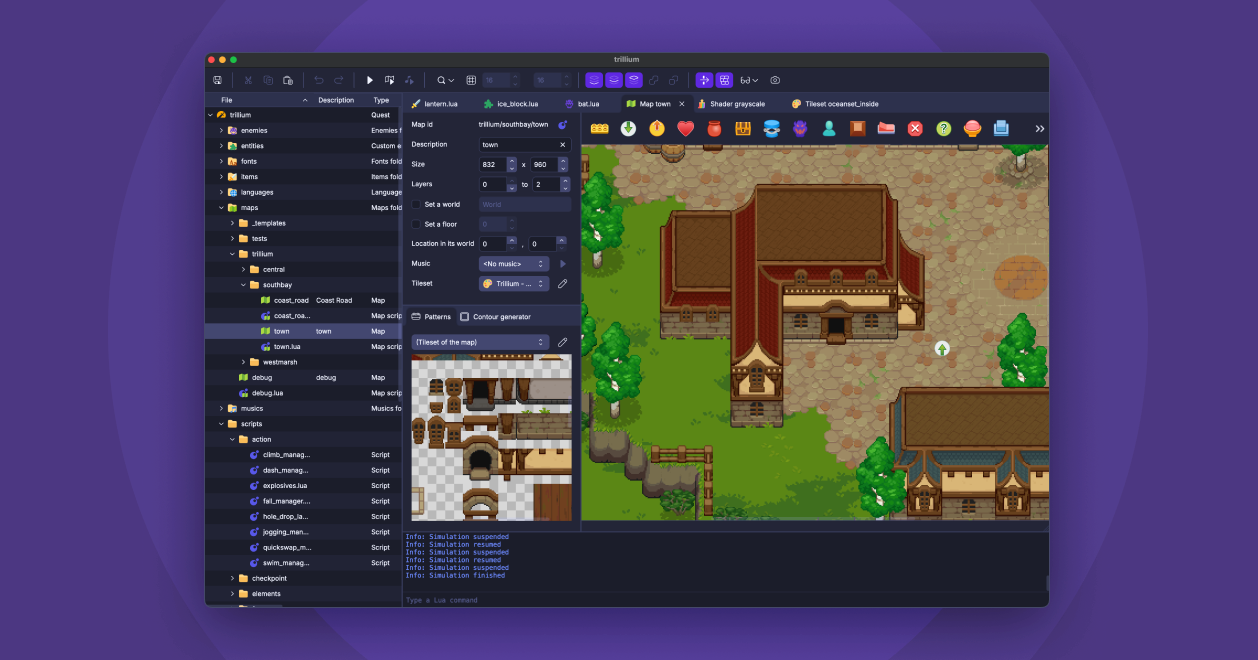This screenshot has width=1258, height=660.
Task: Select the red heart pickable icon
Action: tap(686, 128)
